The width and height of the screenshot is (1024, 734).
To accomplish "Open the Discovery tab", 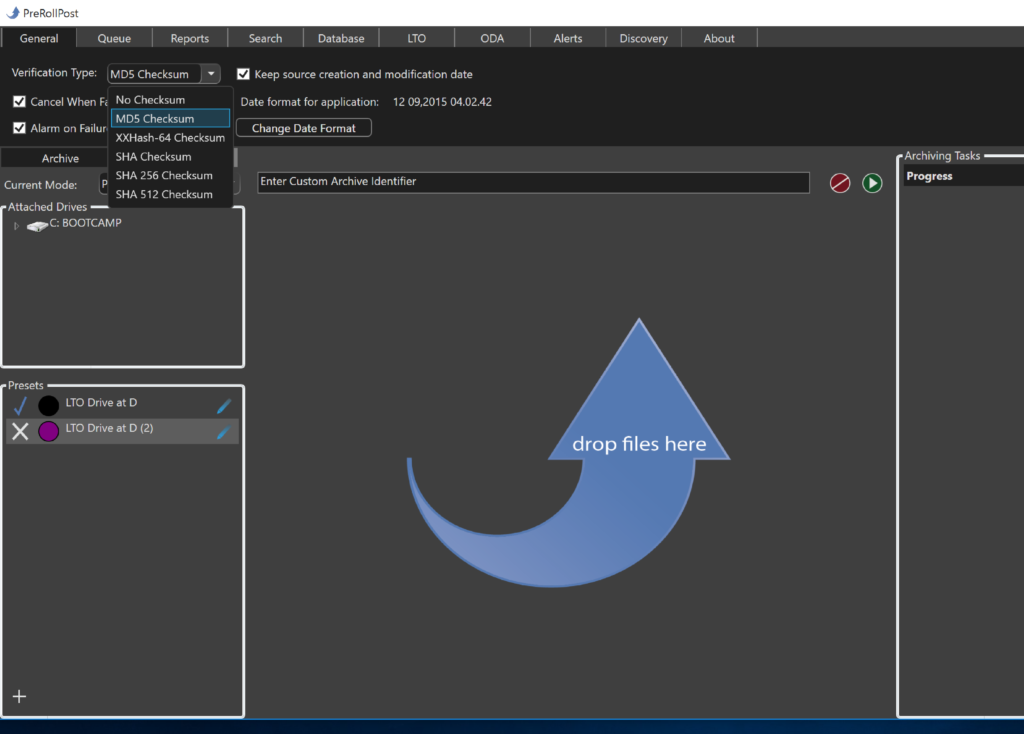I will (x=643, y=38).
